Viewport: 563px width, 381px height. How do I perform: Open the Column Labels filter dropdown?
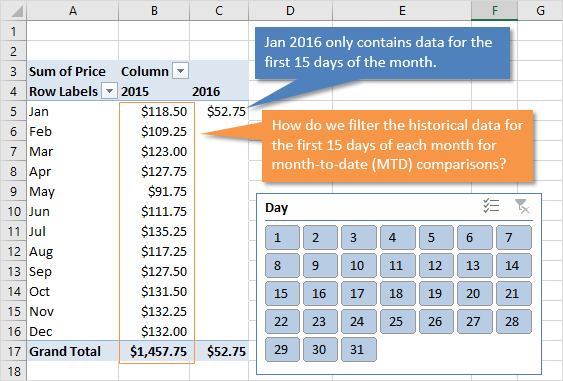180,71
